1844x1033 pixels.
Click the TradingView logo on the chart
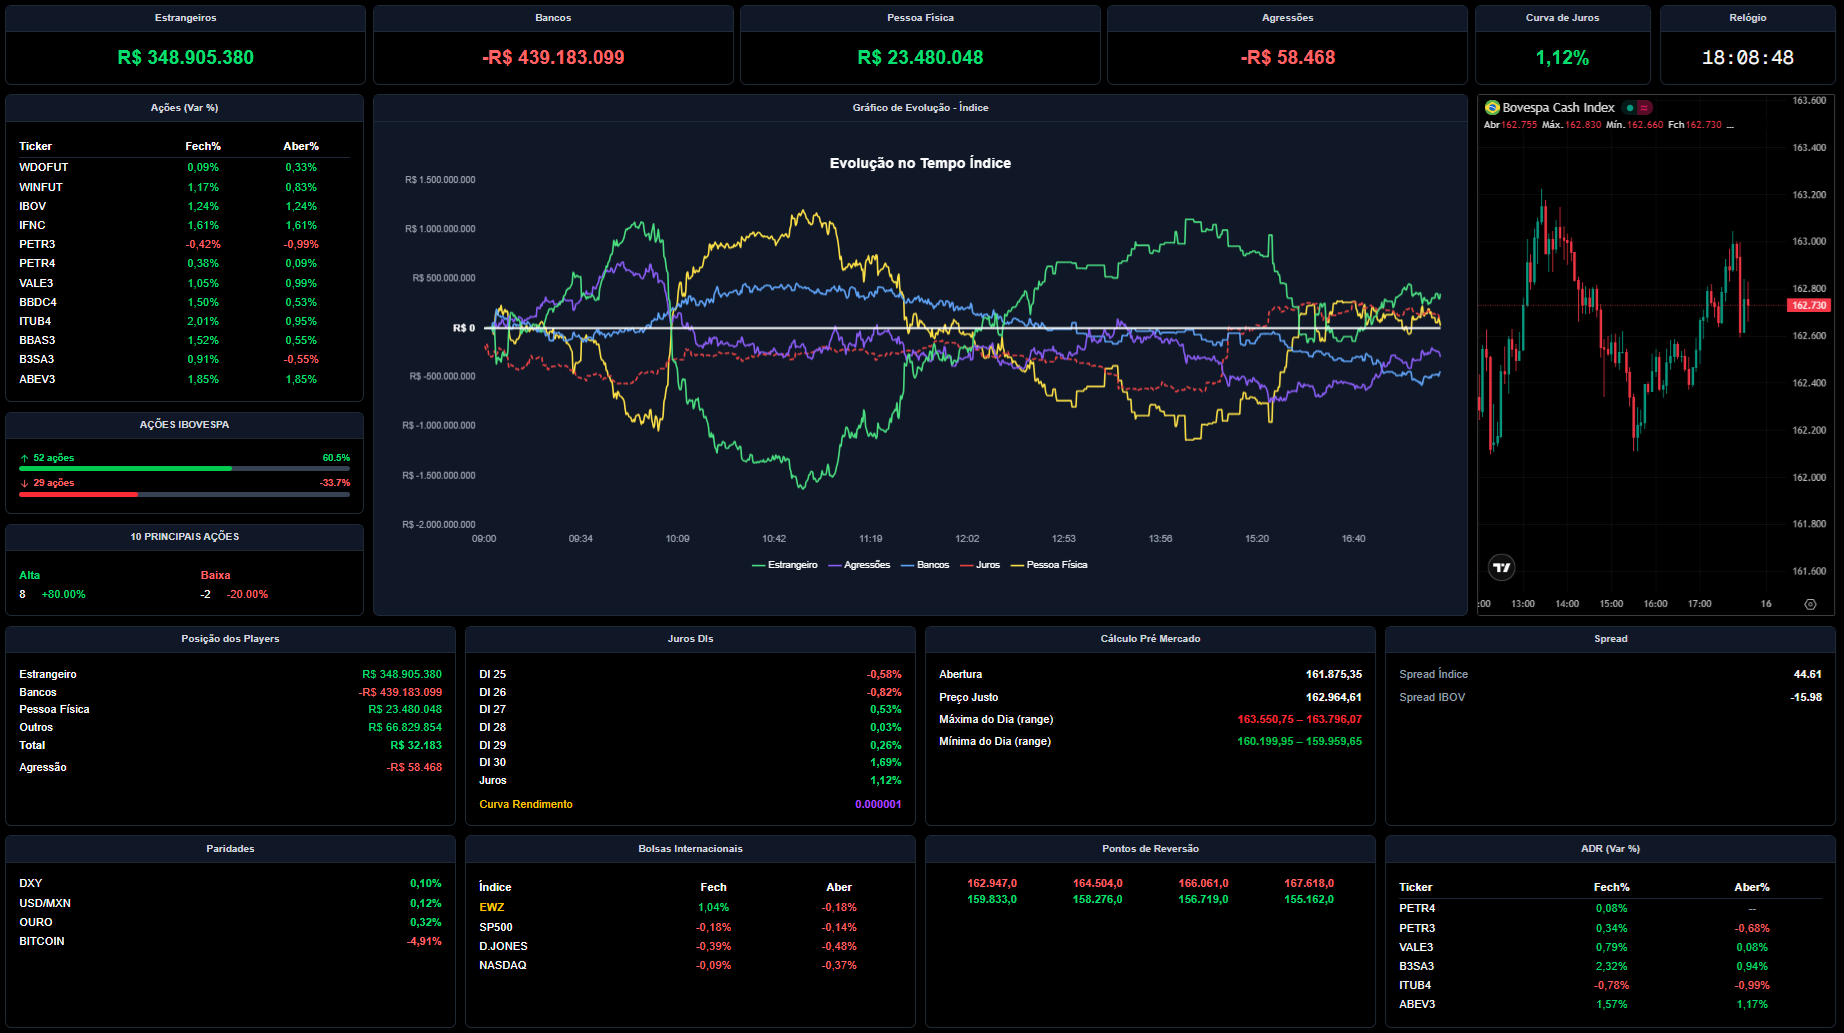pos(1501,567)
